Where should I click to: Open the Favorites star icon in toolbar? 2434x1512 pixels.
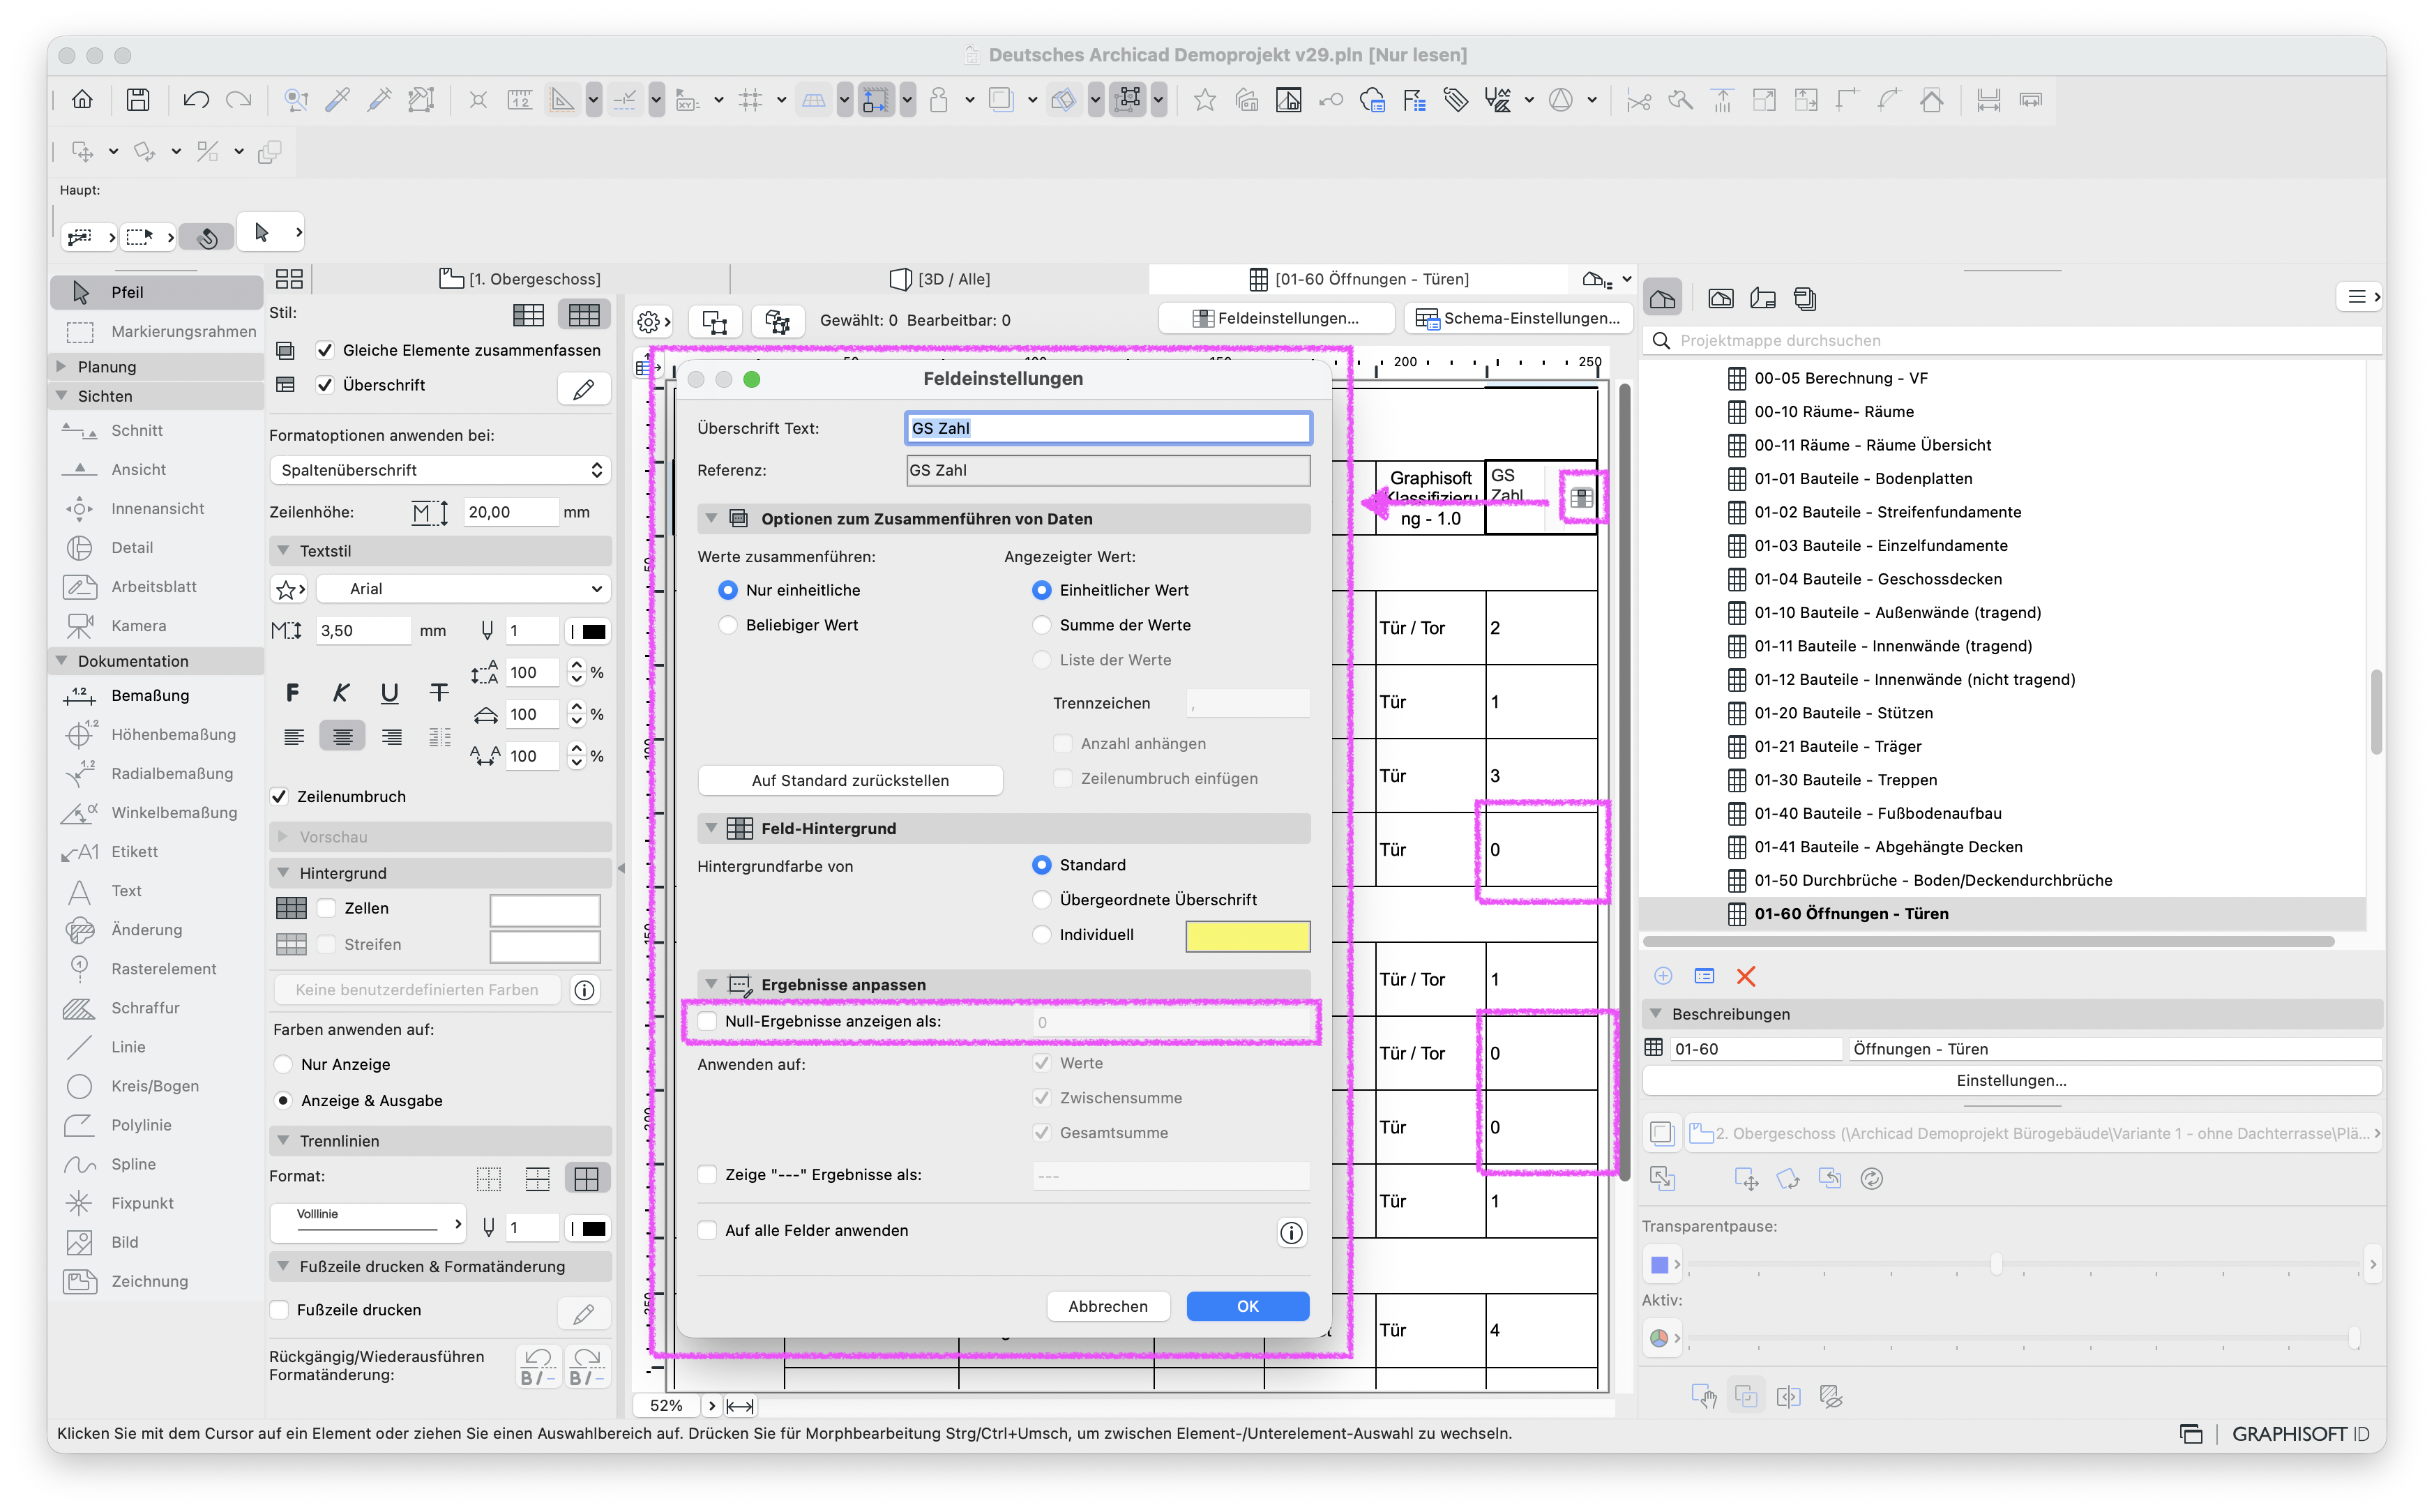point(1205,100)
